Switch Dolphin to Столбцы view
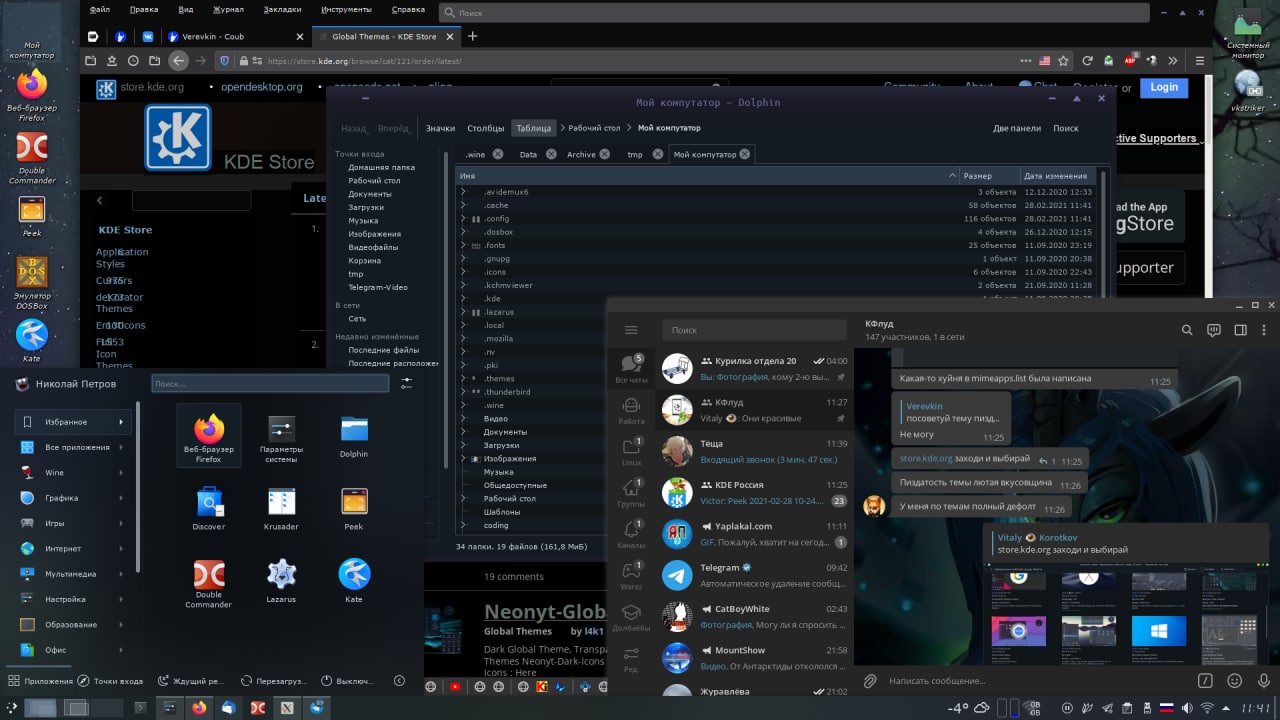The height and width of the screenshot is (720, 1280). click(x=486, y=128)
